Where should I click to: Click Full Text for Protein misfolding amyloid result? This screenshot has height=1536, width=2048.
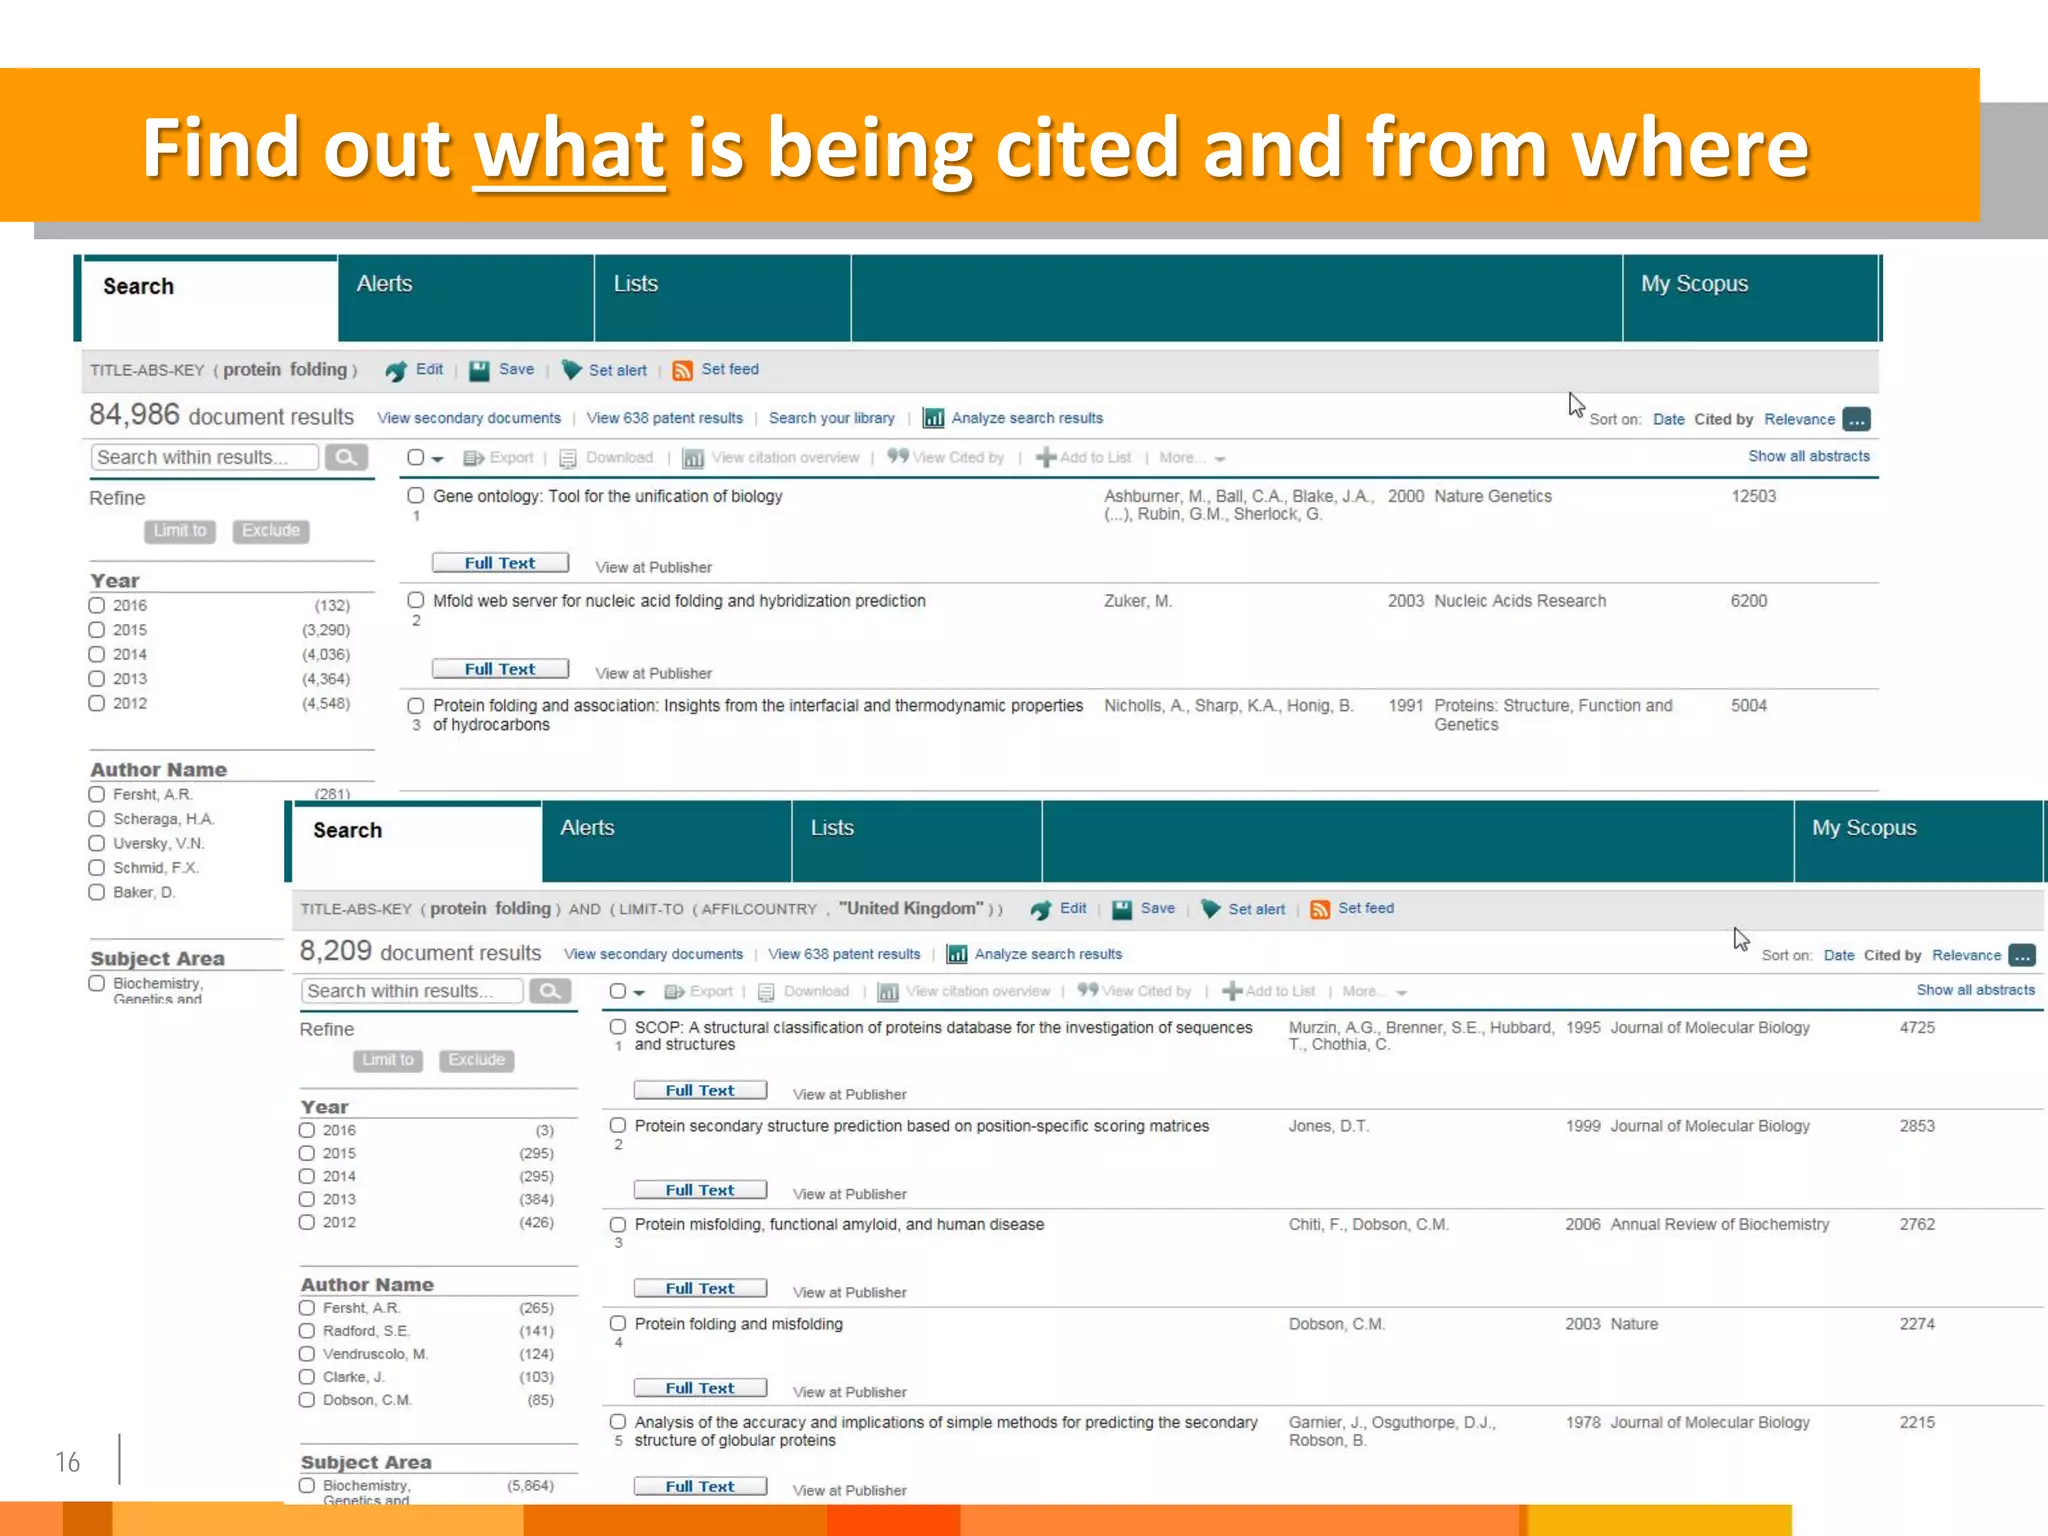(x=700, y=1288)
